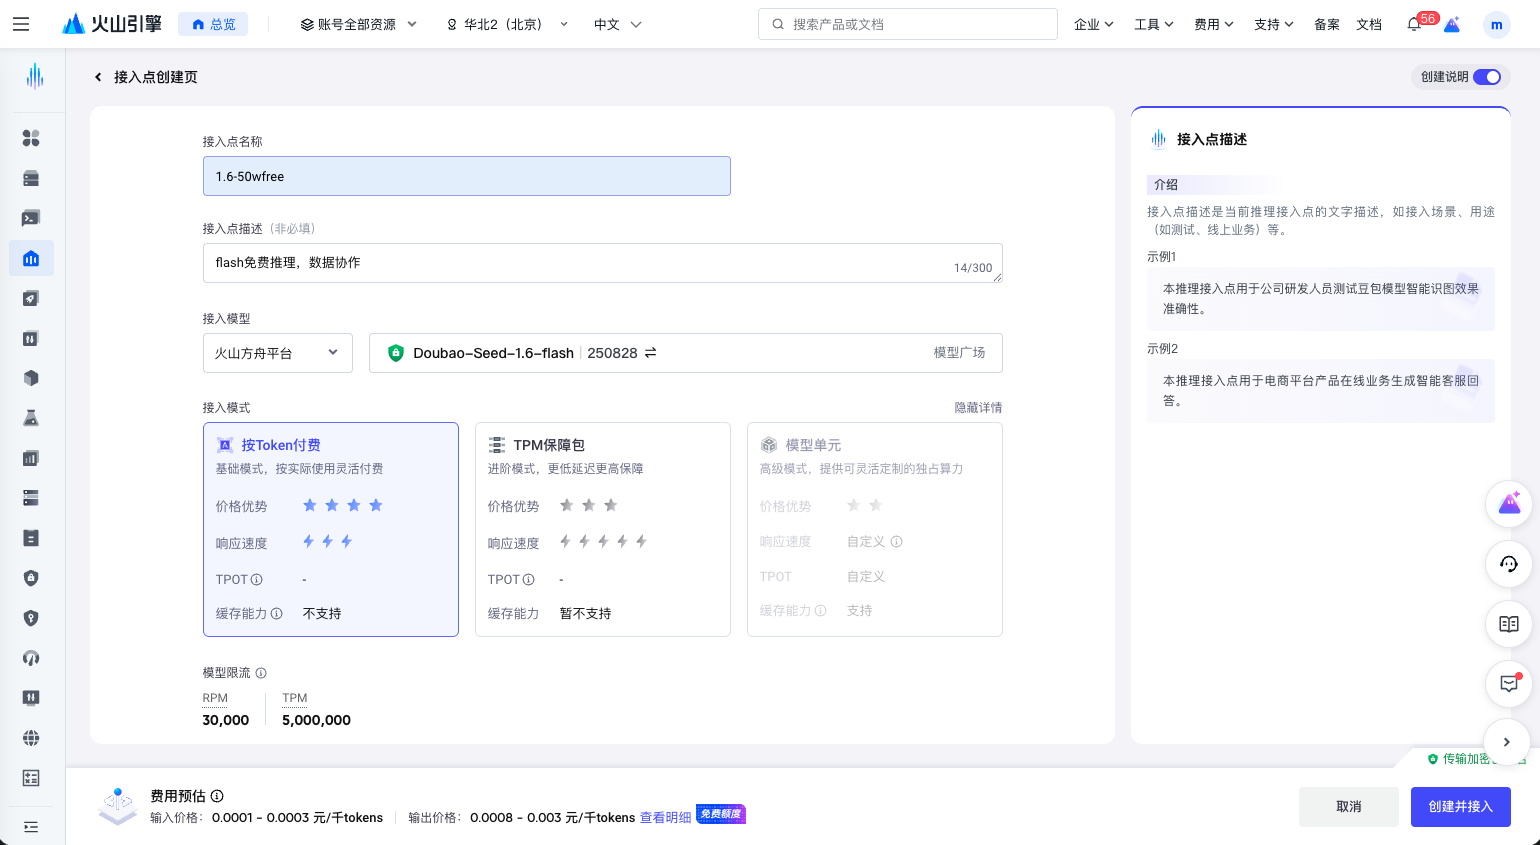This screenshot has width=1540, height=845.
Task: Open the hamburger main menu
Action: click(x=21, y=24)
